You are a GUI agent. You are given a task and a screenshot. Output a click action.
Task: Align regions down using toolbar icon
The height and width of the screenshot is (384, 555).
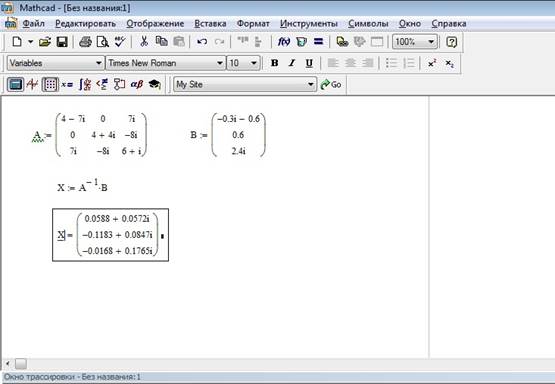[x=258, y=42]
